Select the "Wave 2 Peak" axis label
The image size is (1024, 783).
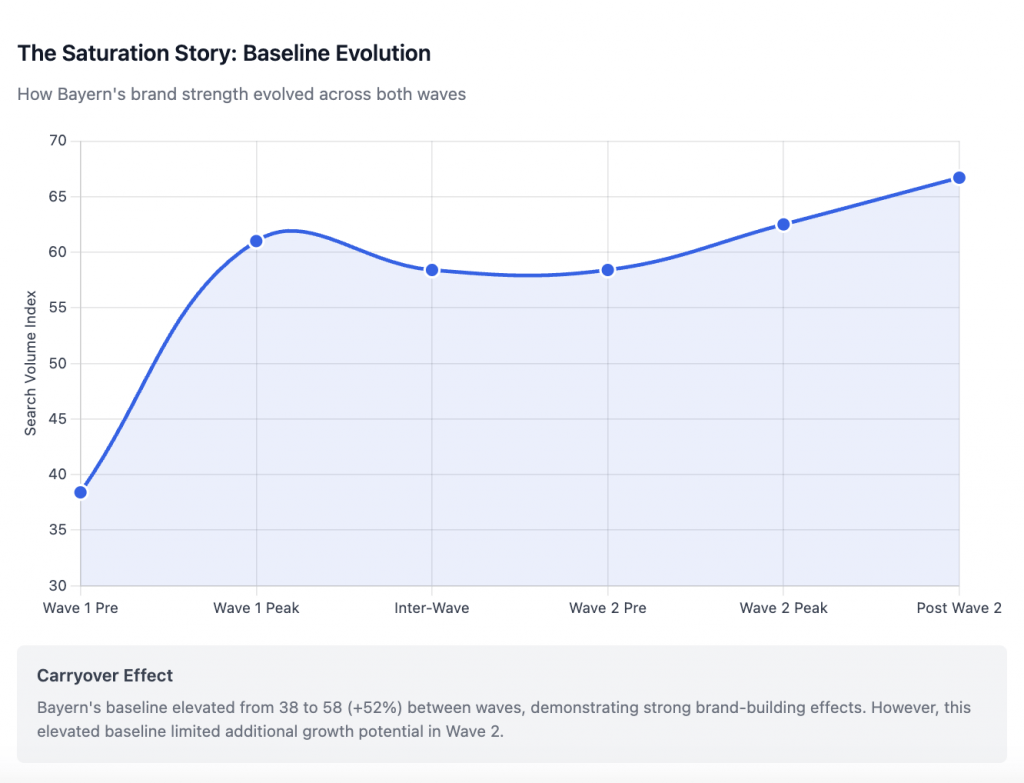[783, 608]
